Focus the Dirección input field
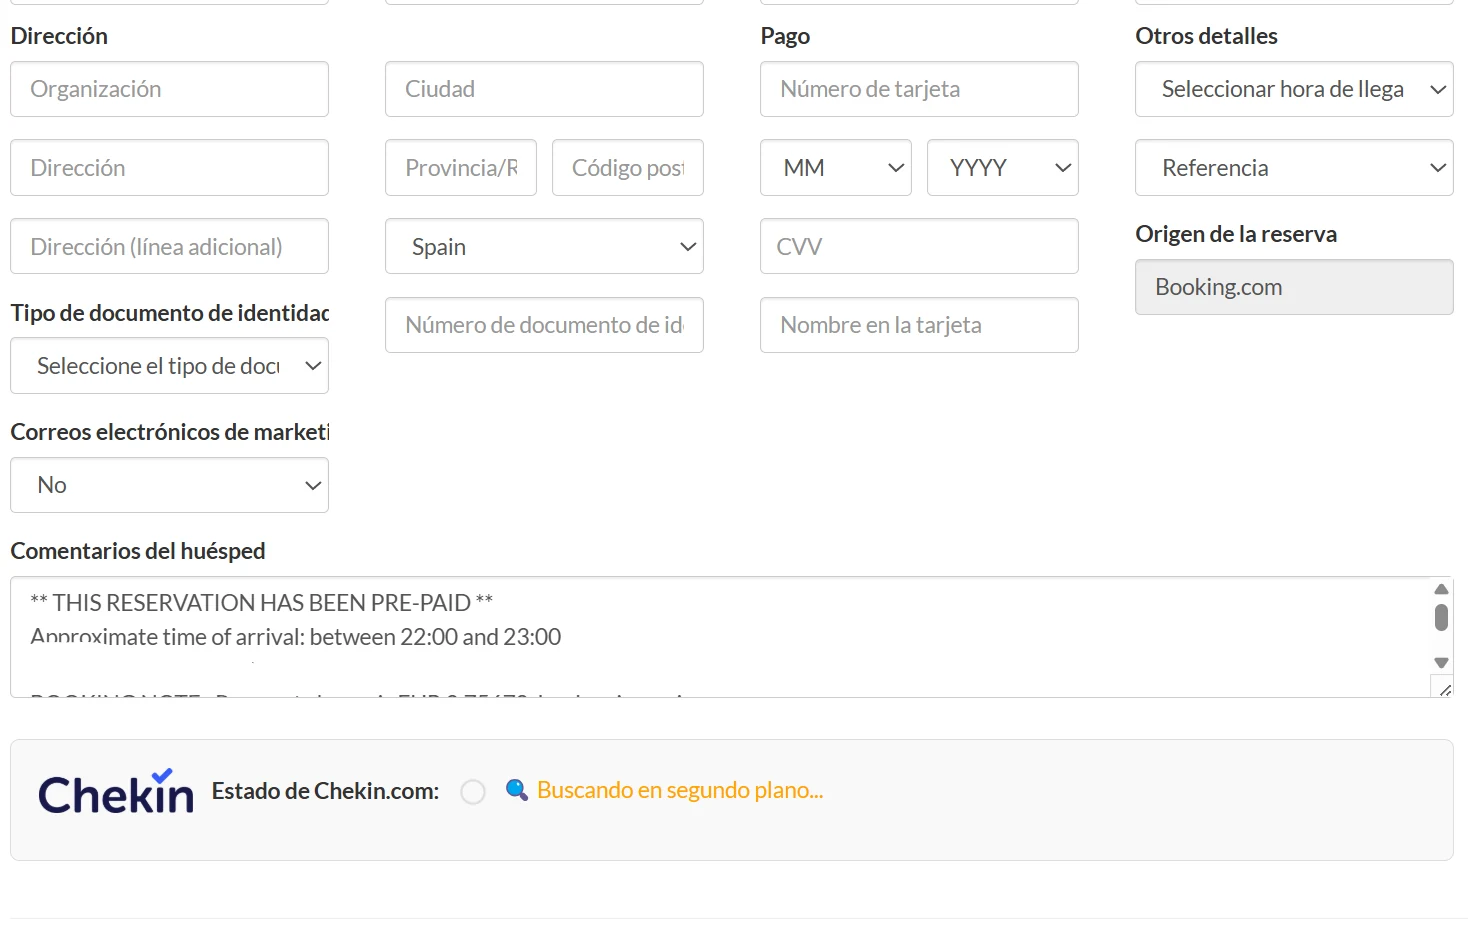 pos(169,168)
